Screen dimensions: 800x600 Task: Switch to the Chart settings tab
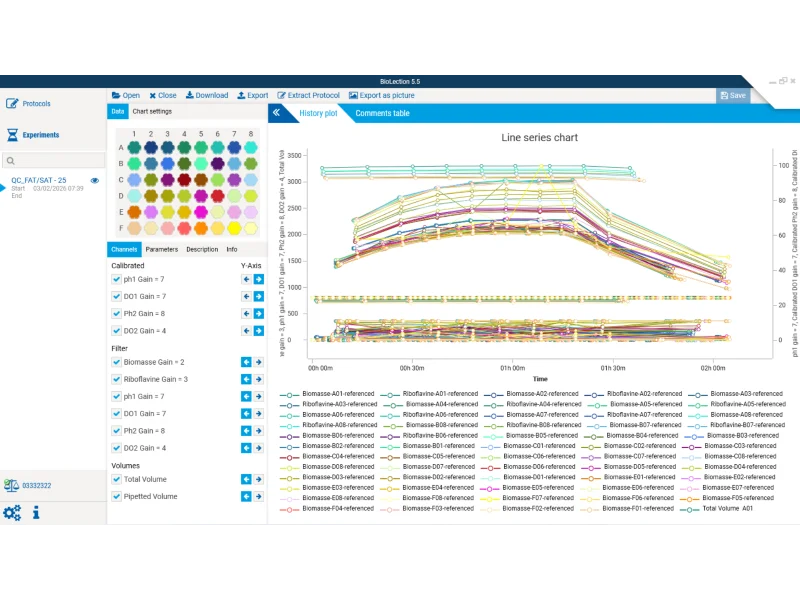coord(152,111)
